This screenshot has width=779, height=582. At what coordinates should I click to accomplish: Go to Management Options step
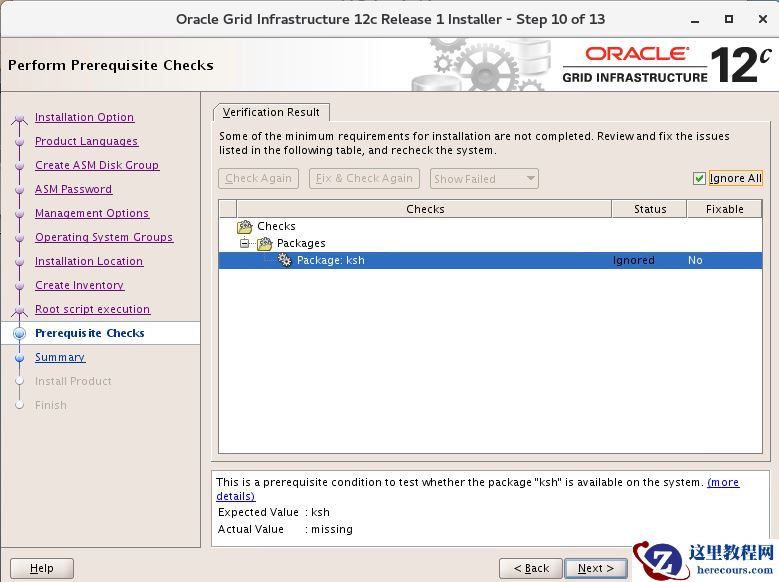(x=92, y=213)
